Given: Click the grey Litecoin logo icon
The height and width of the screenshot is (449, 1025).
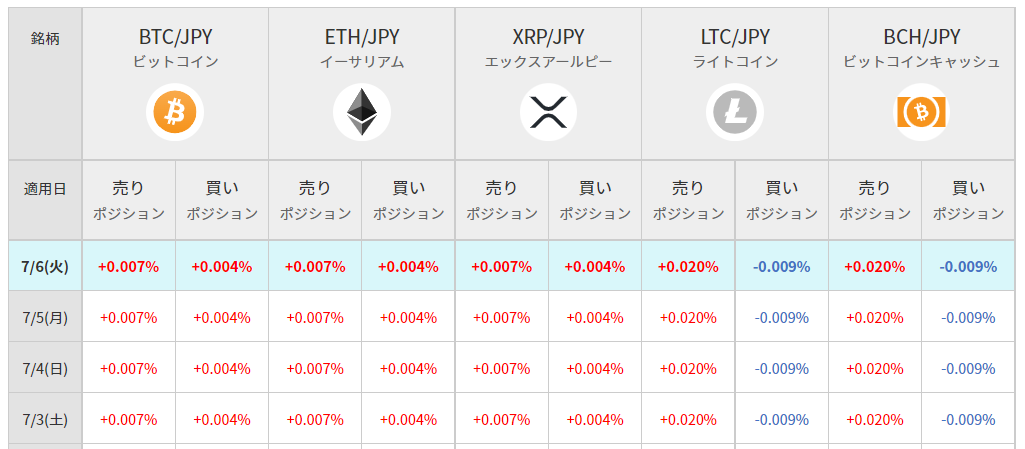Looking at the screenshot, I should point(735,112).
